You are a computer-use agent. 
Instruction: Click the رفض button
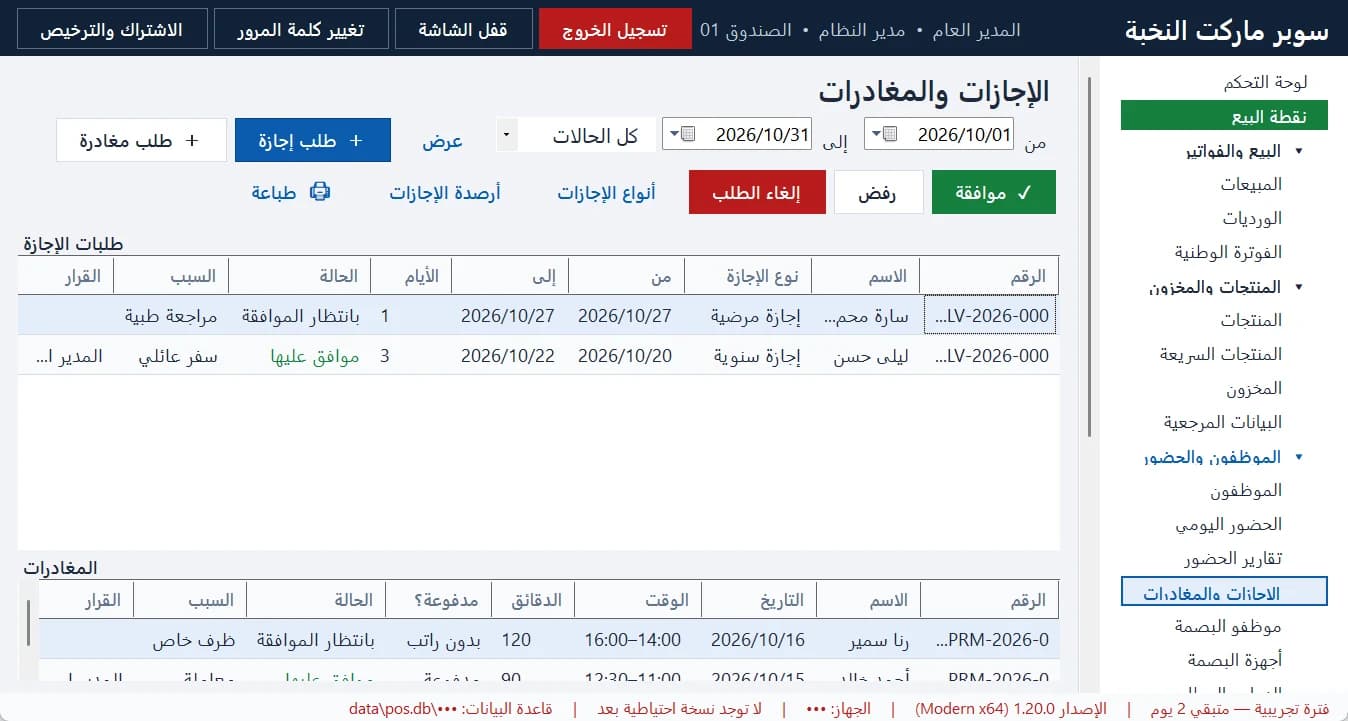coord(879,193)
